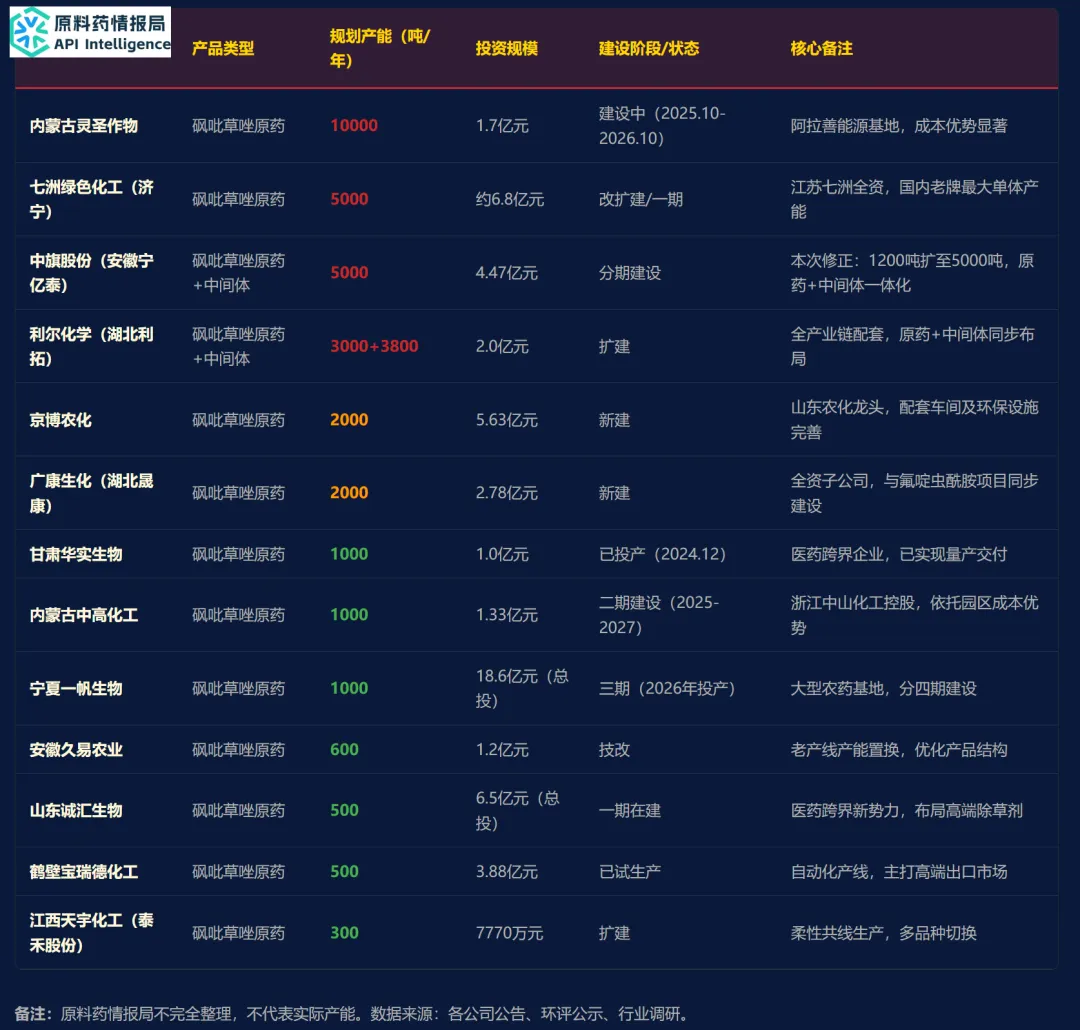
Task: Click the 1.0亿元 investment cell
Action: (502, 554)
